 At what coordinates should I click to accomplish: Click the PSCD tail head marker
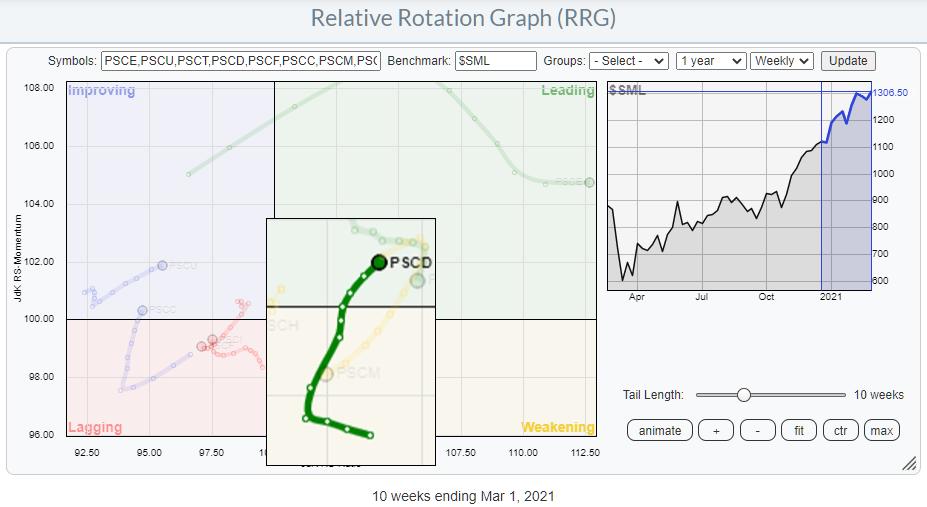pyautogui.click(x=379, y=262)
